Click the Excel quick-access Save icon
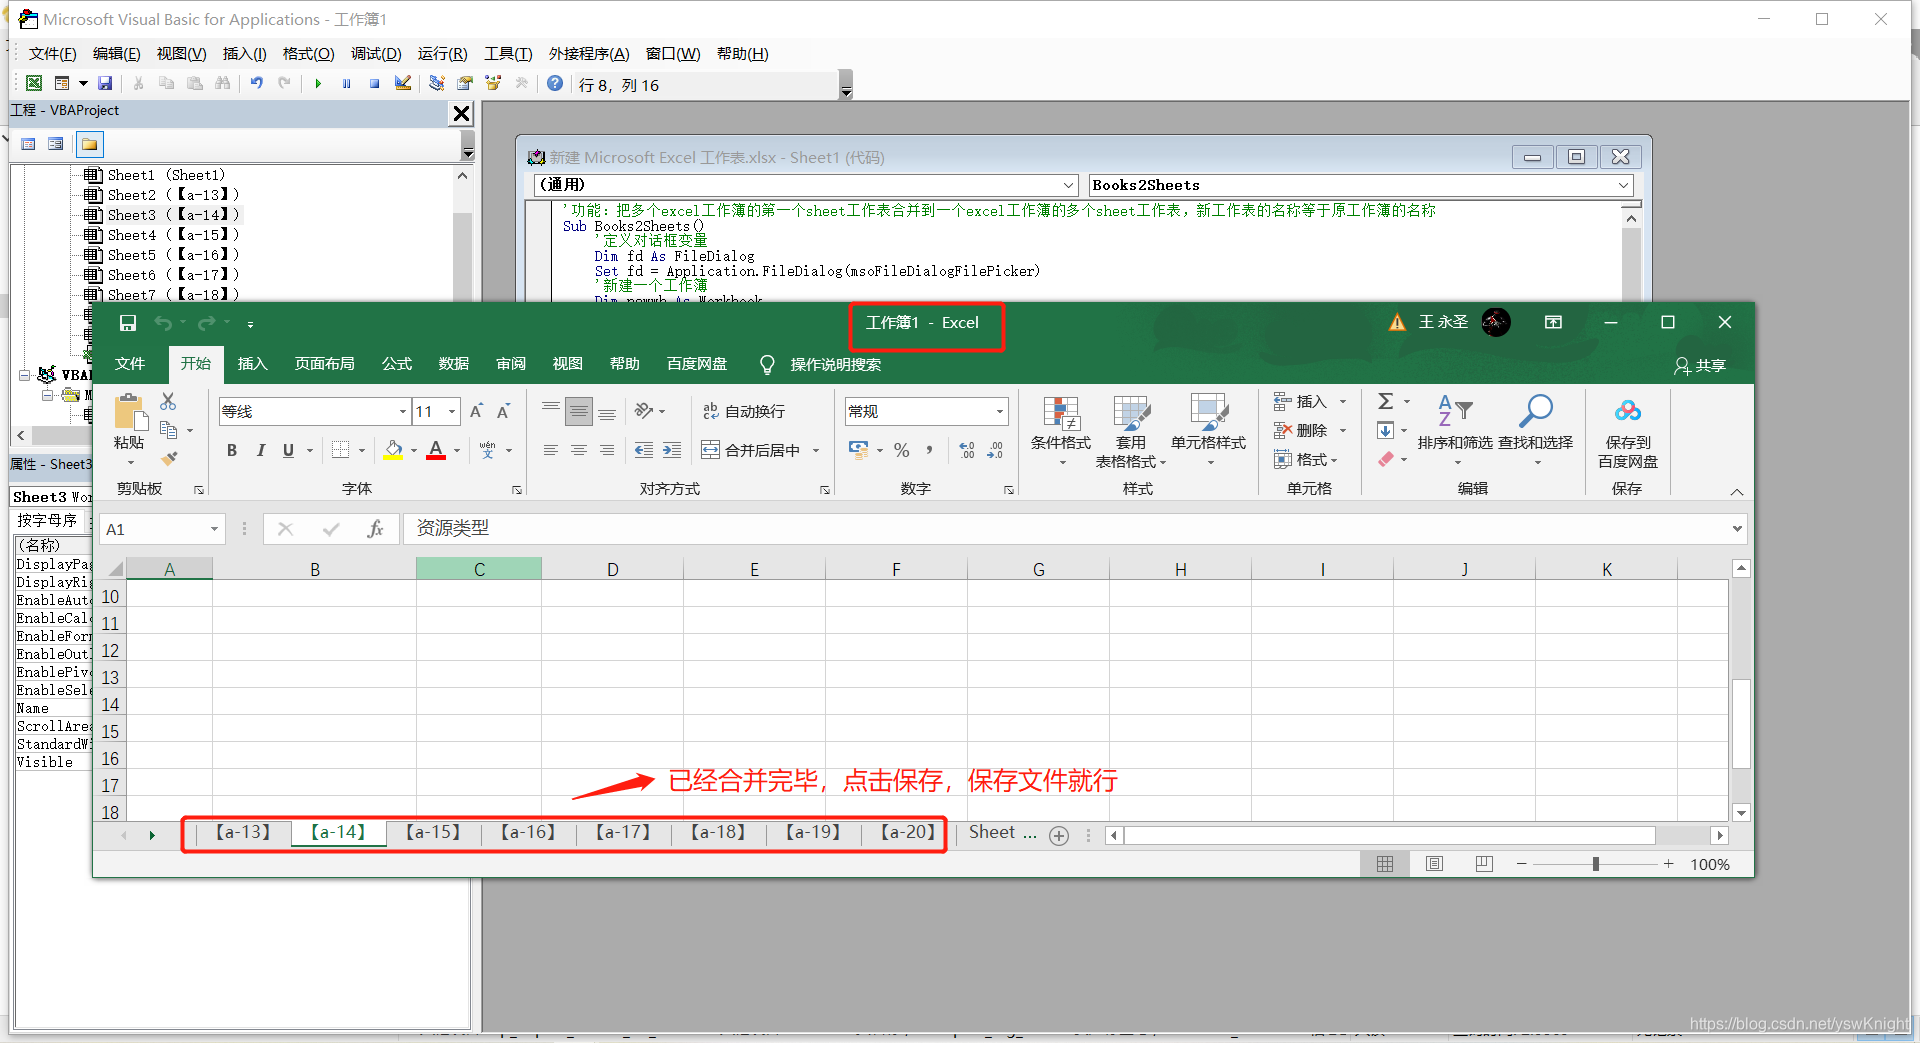 tap(128, 323)
